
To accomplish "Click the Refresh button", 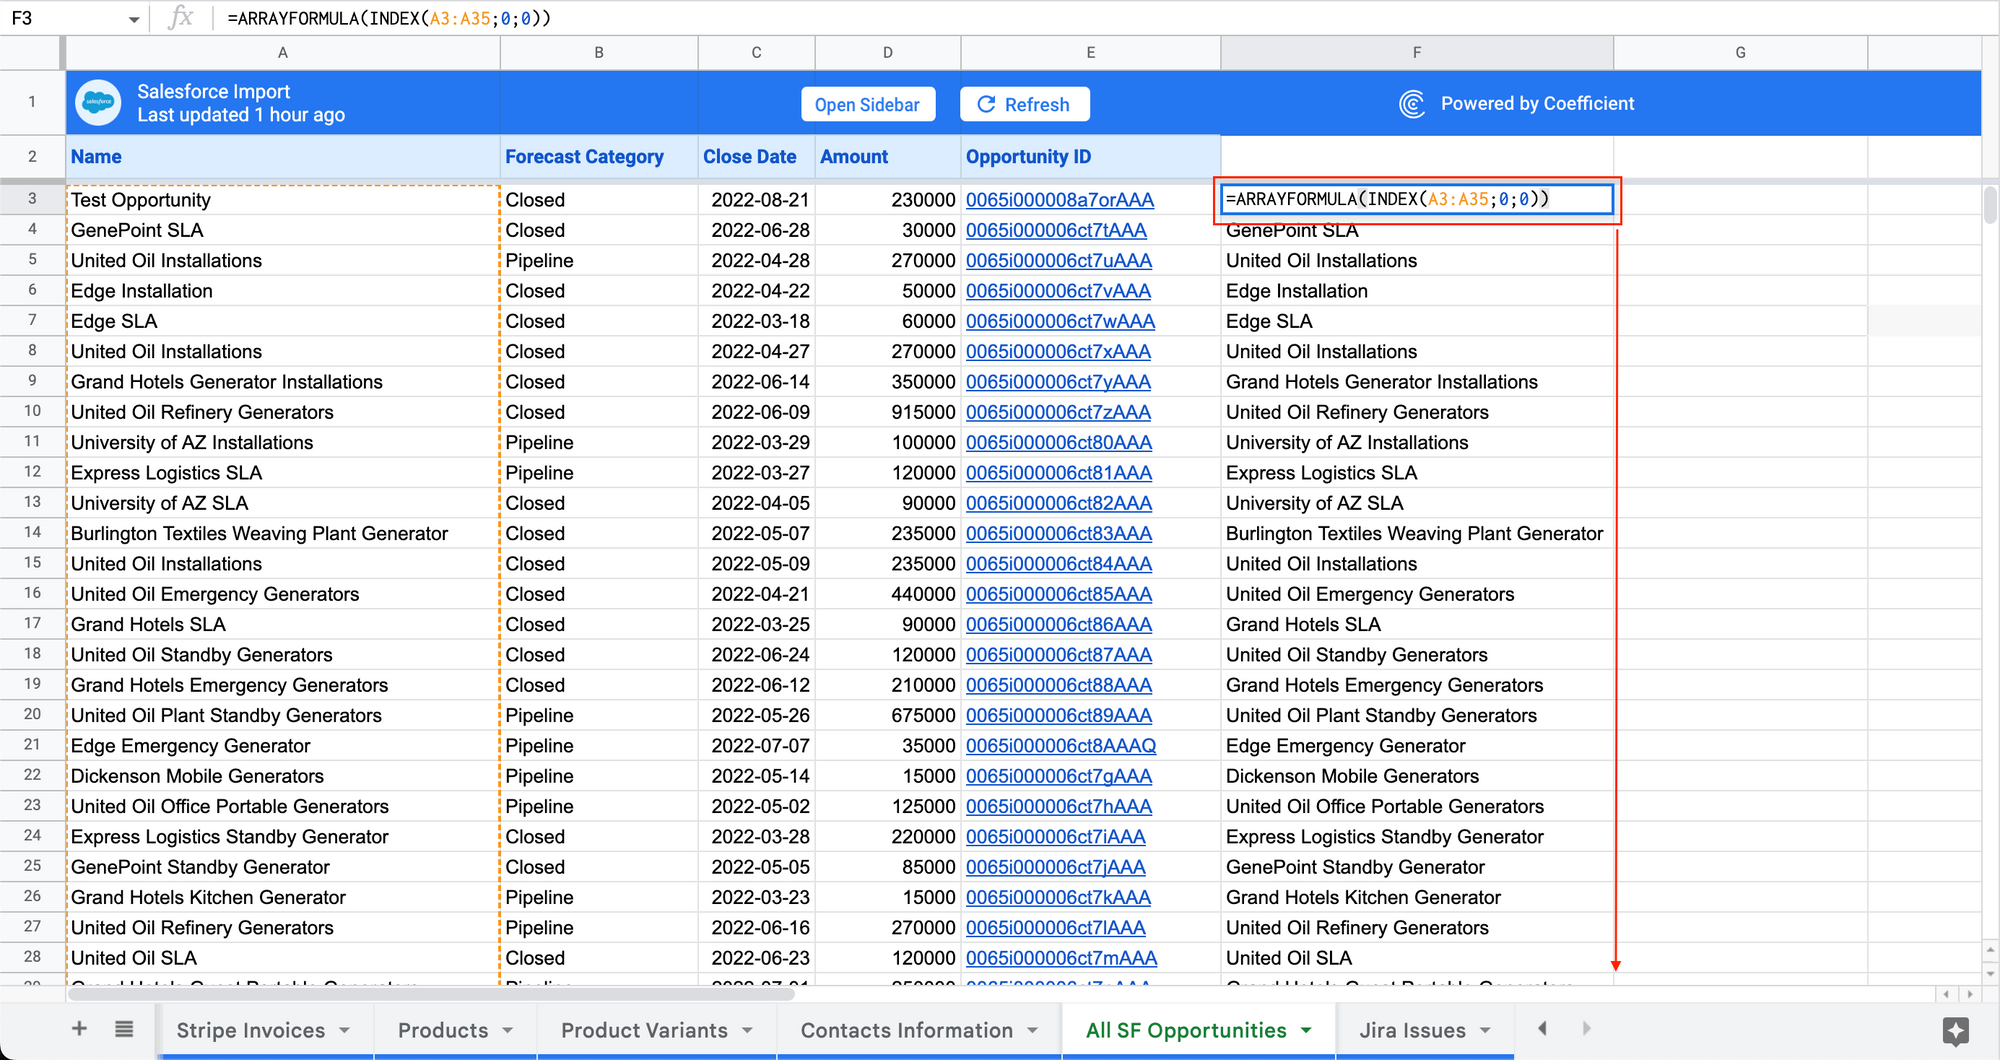I will (x=1024, y=104).
